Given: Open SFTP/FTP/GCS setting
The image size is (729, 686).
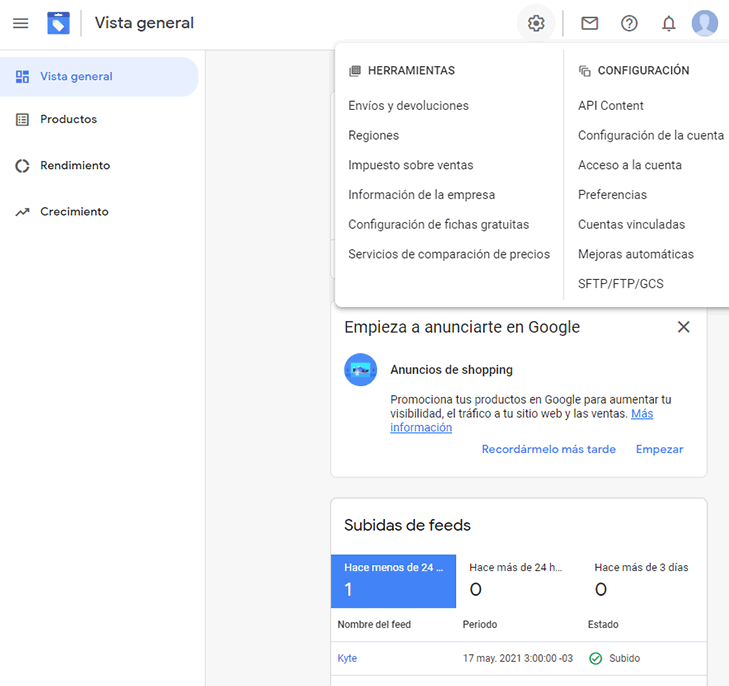Looking at the screenshot, I should (x=621, y=284).
